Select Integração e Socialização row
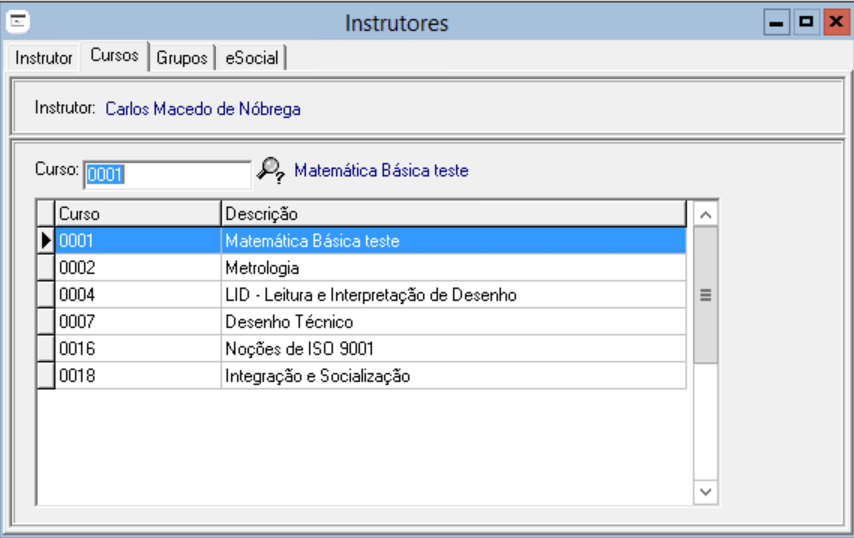Screen dimensions: 854x538 (x=370, y=376)
